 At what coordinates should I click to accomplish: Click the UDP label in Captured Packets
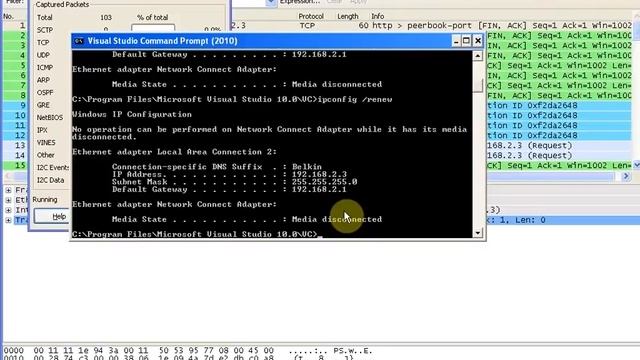(43, 55)
